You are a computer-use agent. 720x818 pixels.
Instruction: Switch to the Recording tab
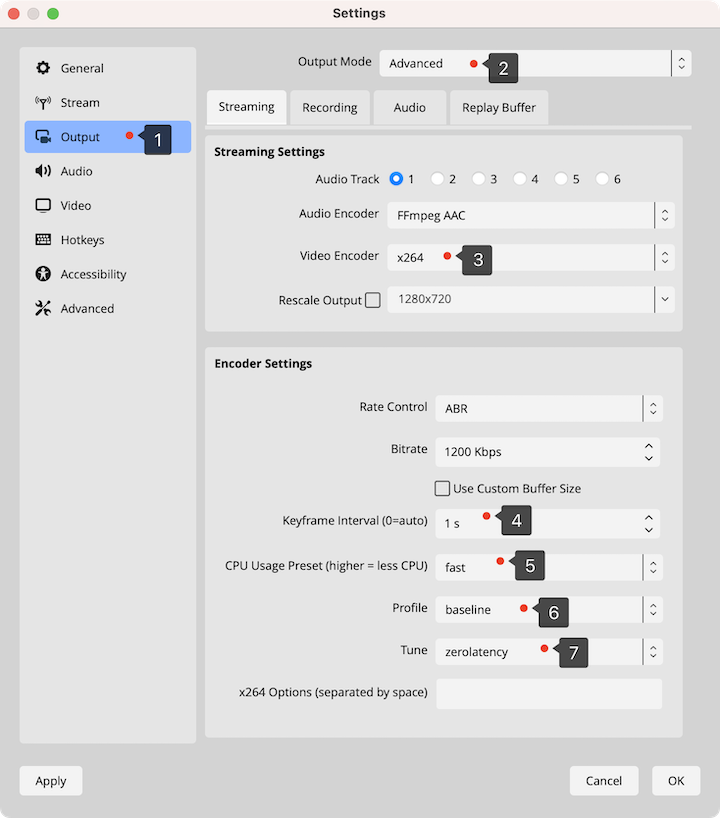pos(329,108)
